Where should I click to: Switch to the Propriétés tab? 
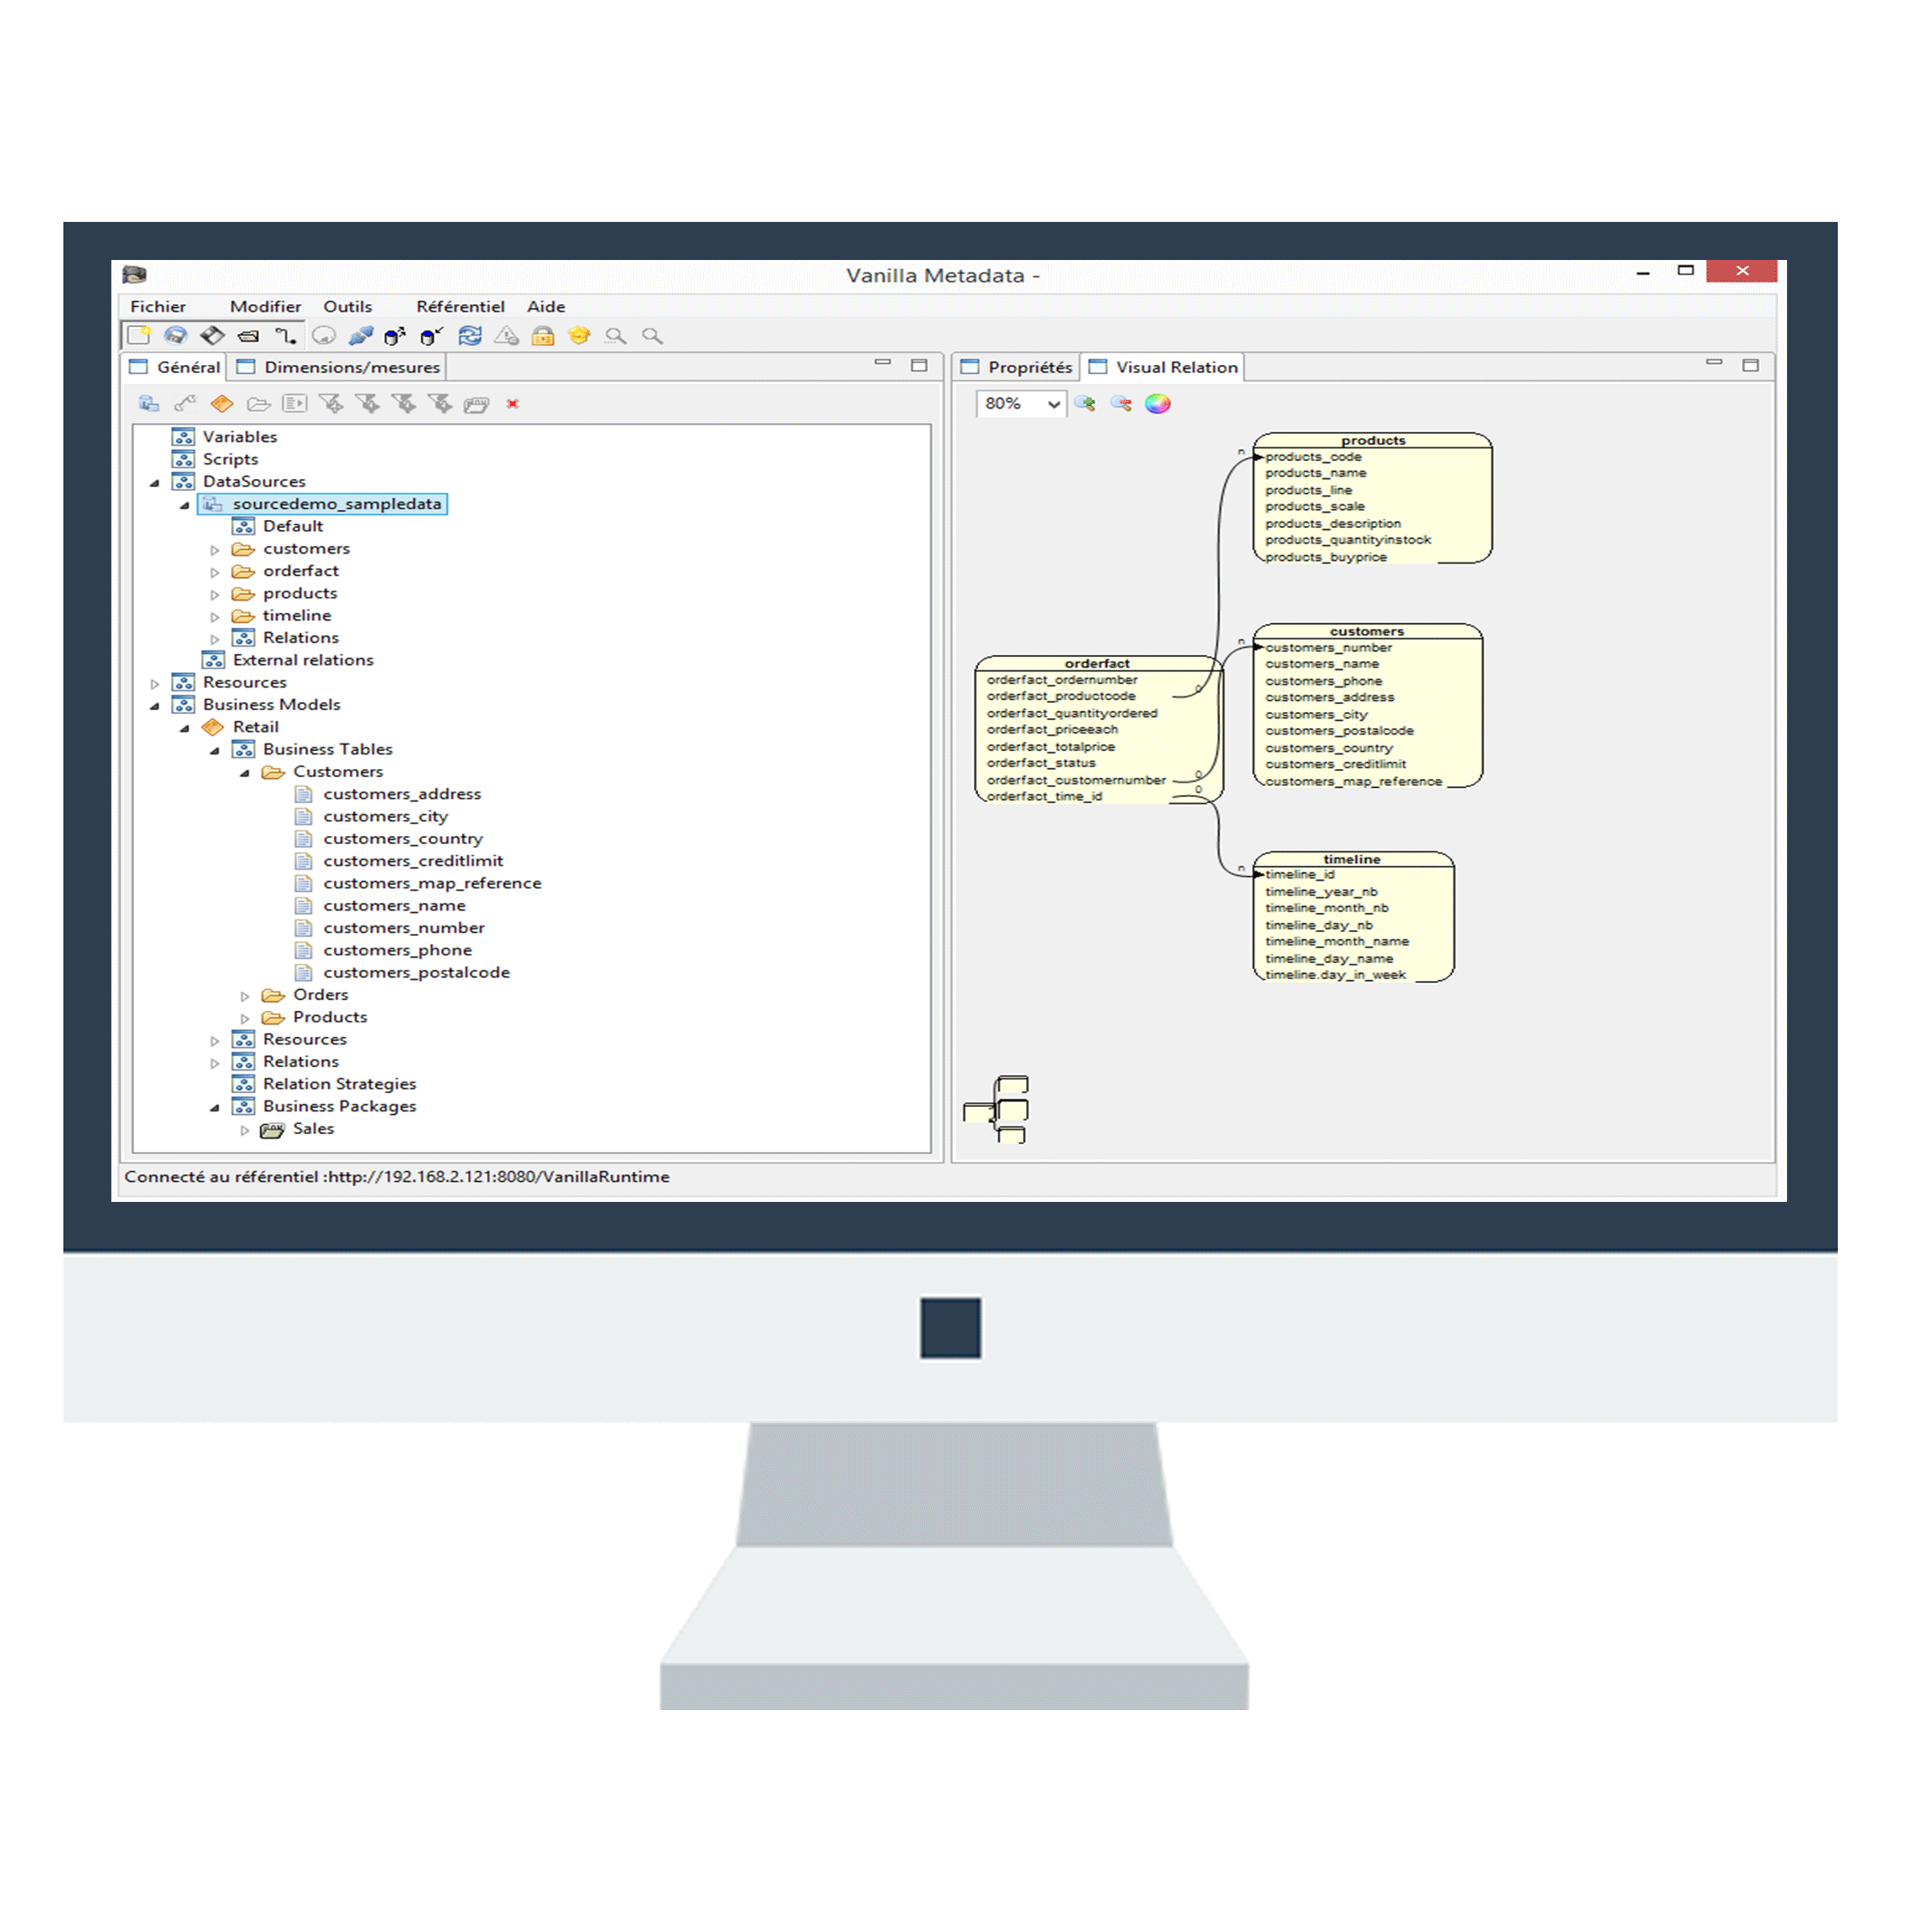(1017, 367)
